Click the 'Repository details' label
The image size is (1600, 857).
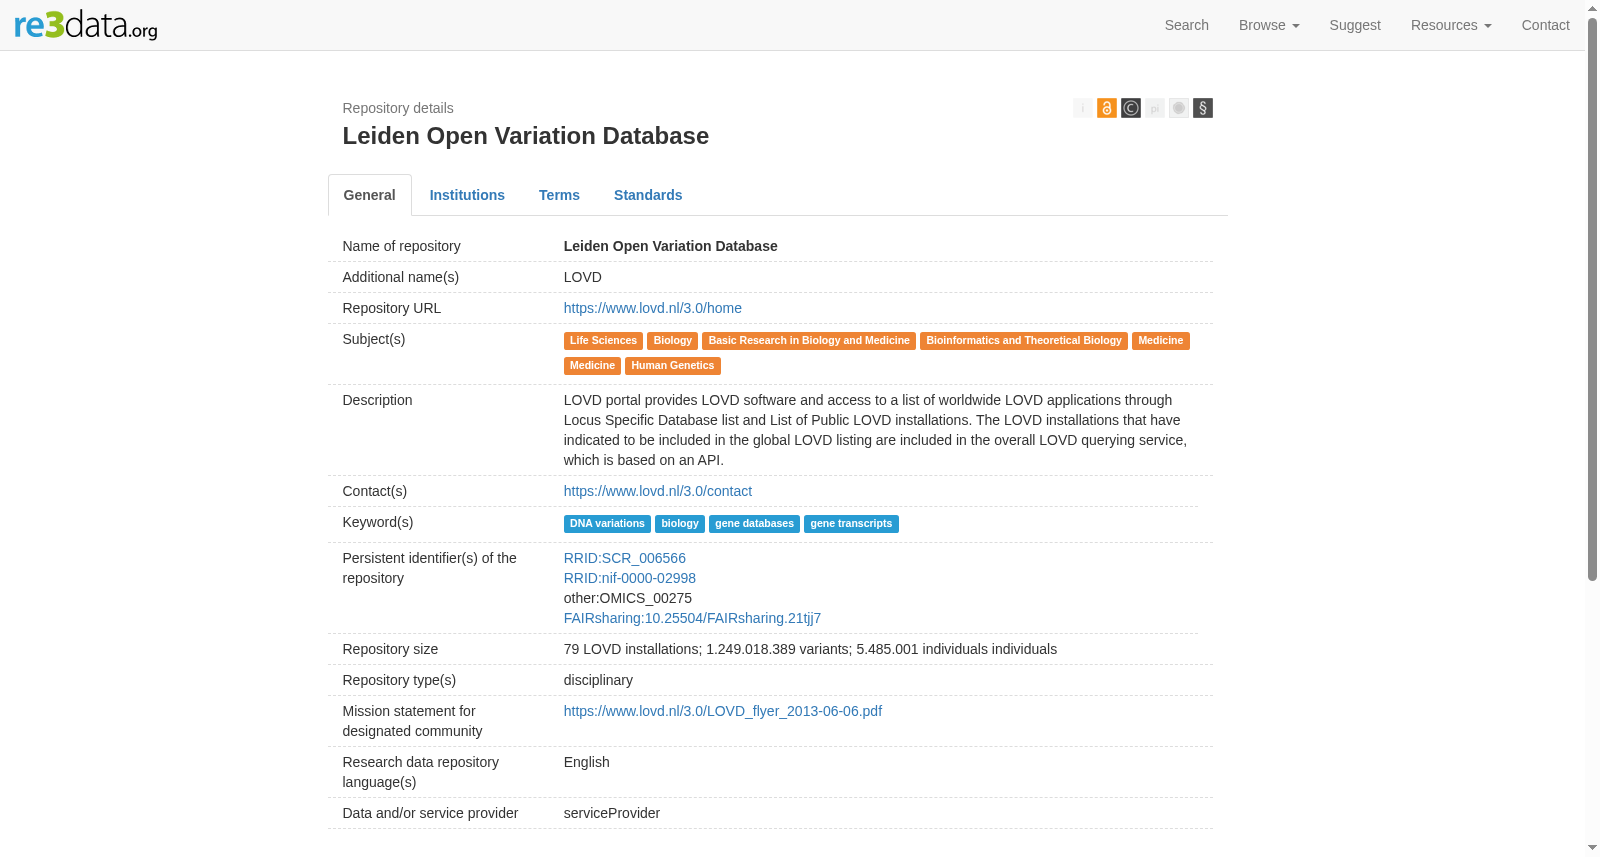click(x=398, y=108)
